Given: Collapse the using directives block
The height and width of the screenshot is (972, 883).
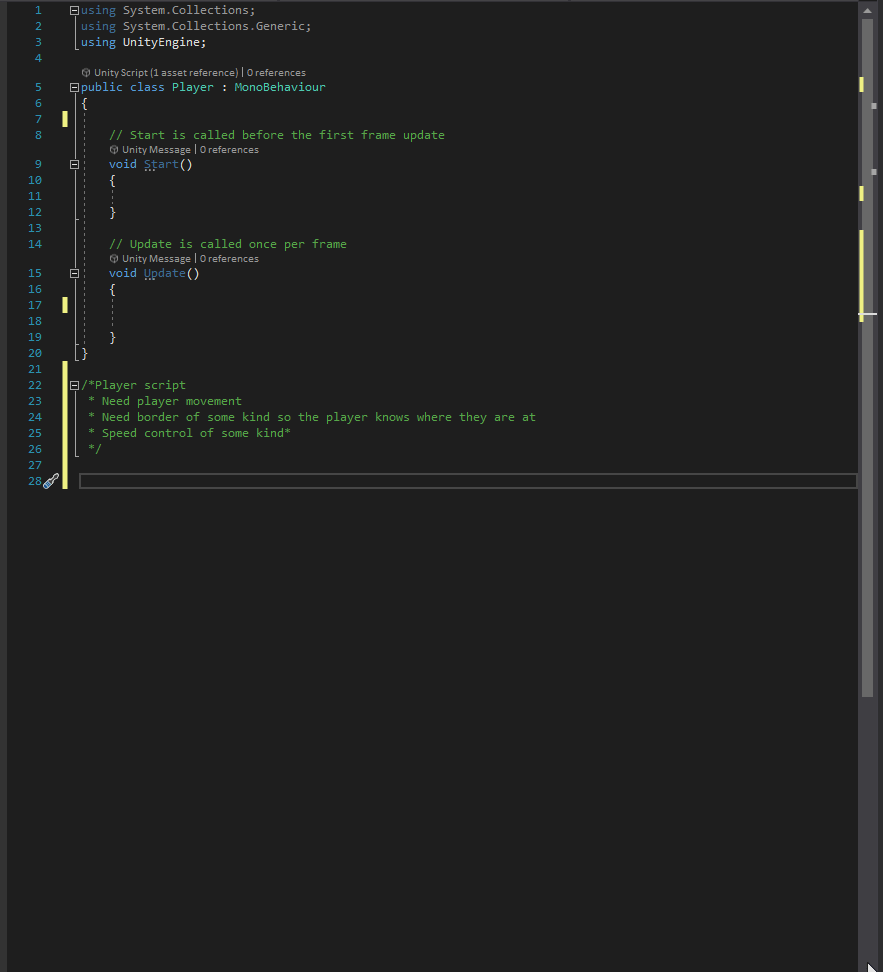Looking at the screenshot, I should (74, 10).
